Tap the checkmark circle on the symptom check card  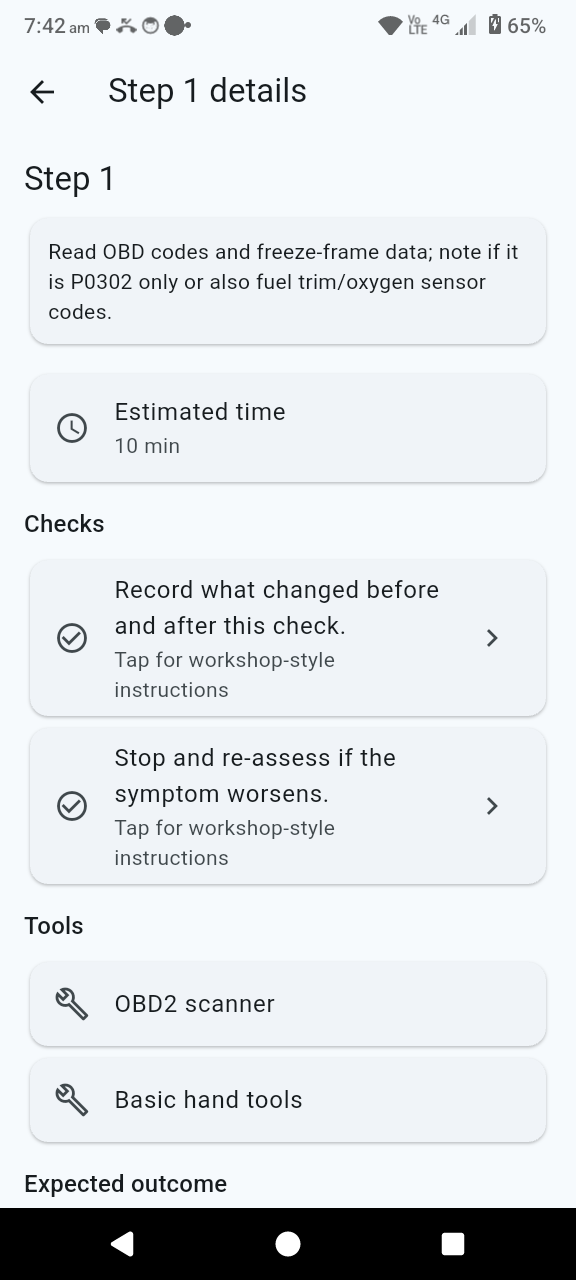pyautogui.click(x=71, y=806)
